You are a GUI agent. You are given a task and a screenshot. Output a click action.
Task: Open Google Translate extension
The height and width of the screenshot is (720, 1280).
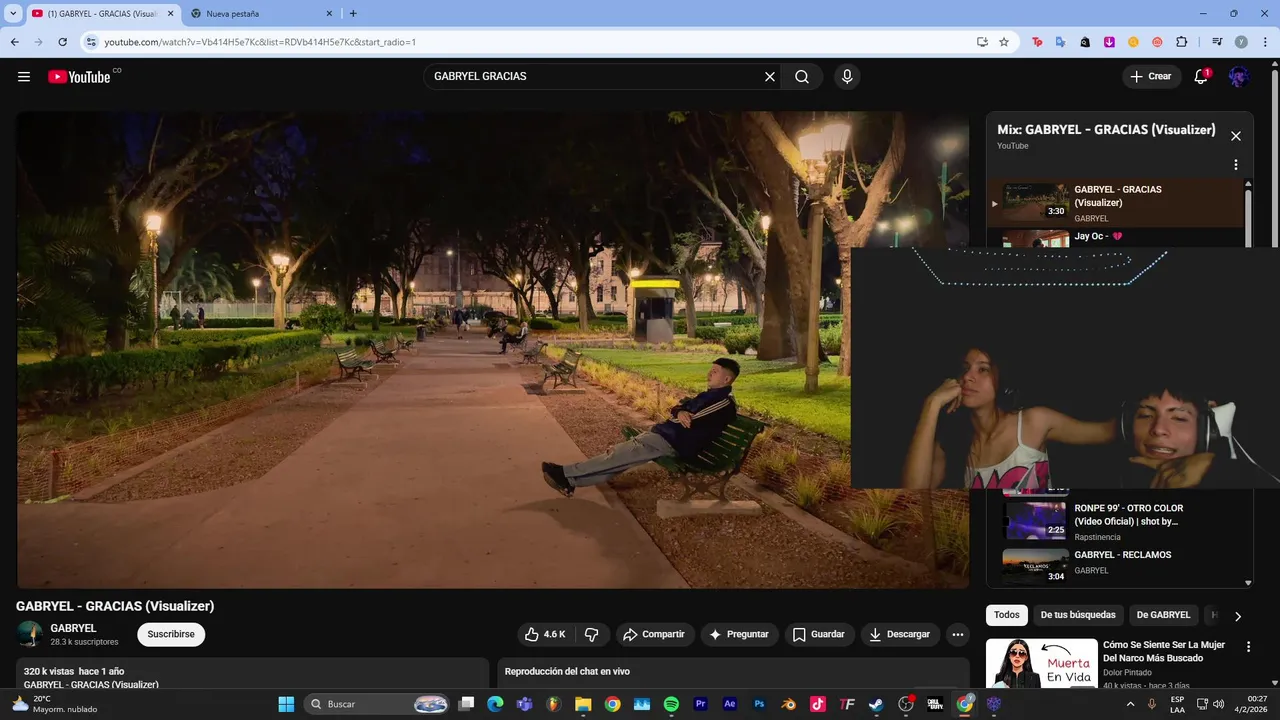(1061, 42)
